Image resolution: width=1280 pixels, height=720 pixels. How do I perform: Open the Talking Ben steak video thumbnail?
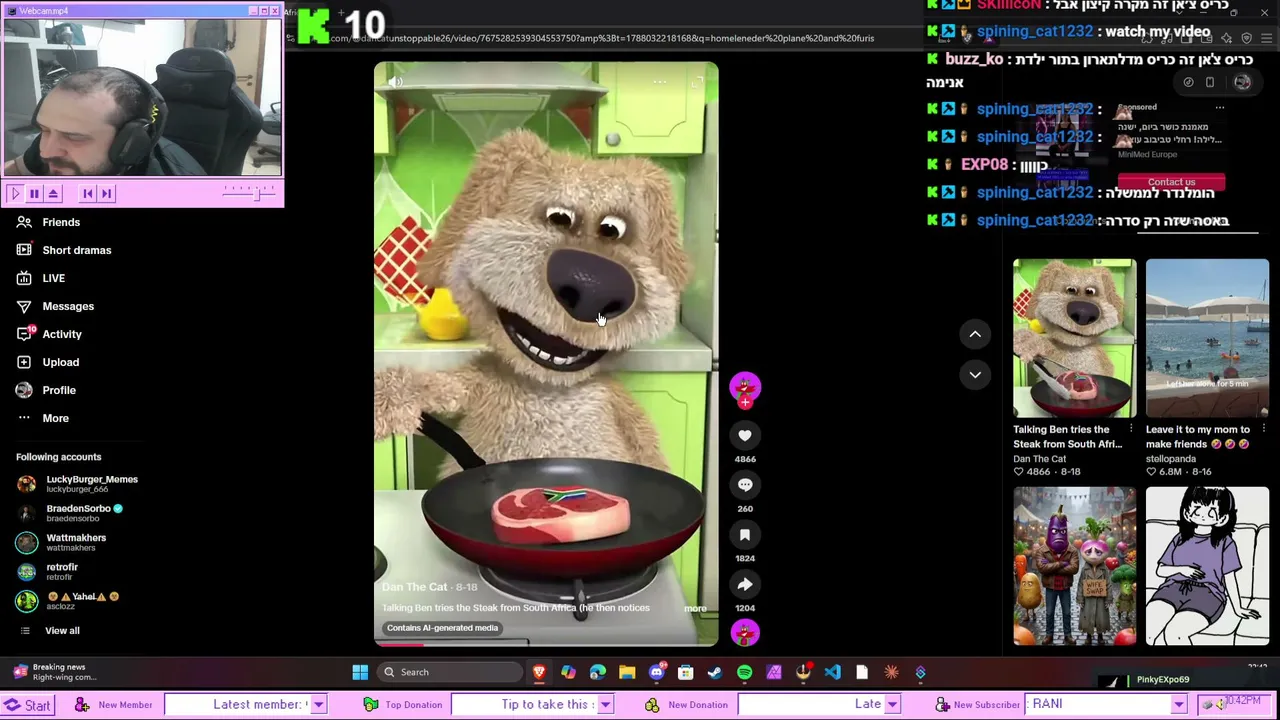click(1074, 338)
